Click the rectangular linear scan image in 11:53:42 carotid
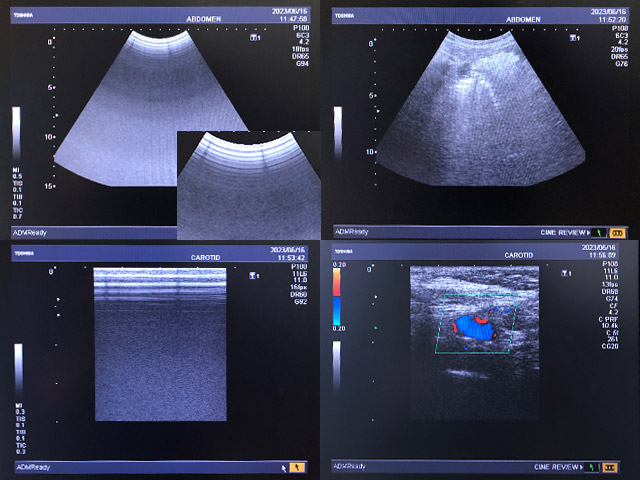640x480 pixels. (x=160, y=344)
